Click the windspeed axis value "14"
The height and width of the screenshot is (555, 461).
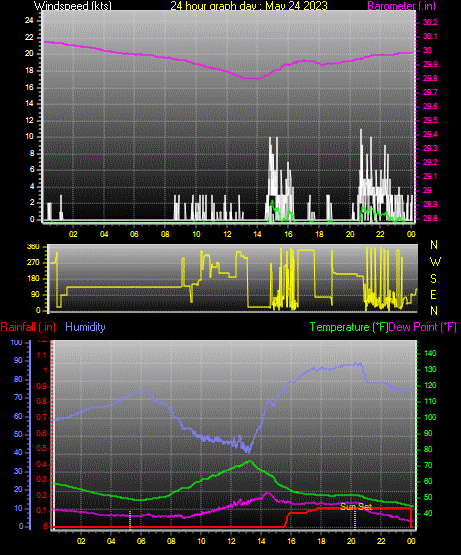point(29,103)
